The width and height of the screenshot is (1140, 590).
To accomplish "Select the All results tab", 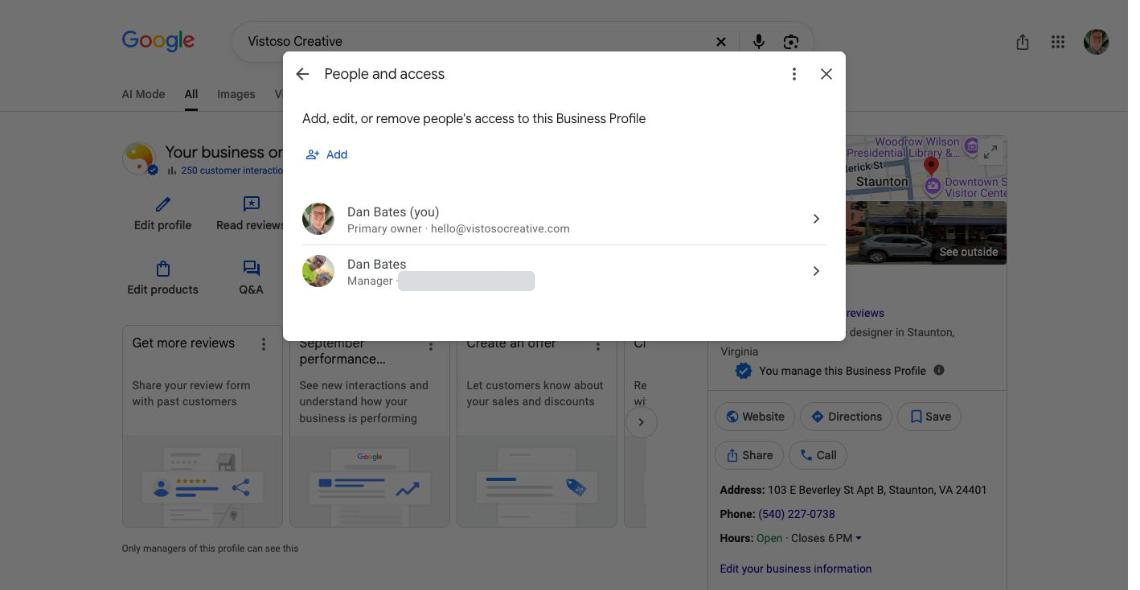I will tap(191, 94).
